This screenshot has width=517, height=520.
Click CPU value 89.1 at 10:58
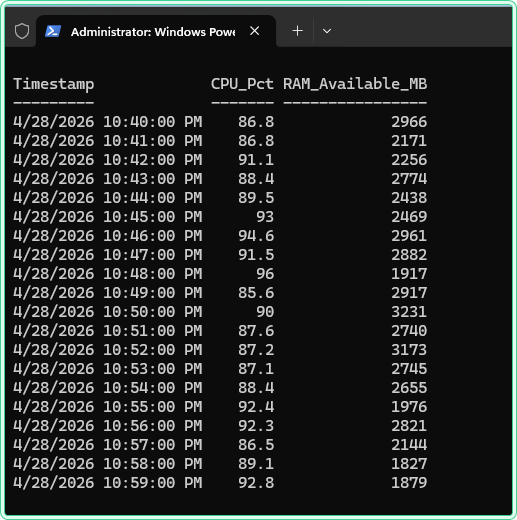pyautogui.click(x=256, y=464)
